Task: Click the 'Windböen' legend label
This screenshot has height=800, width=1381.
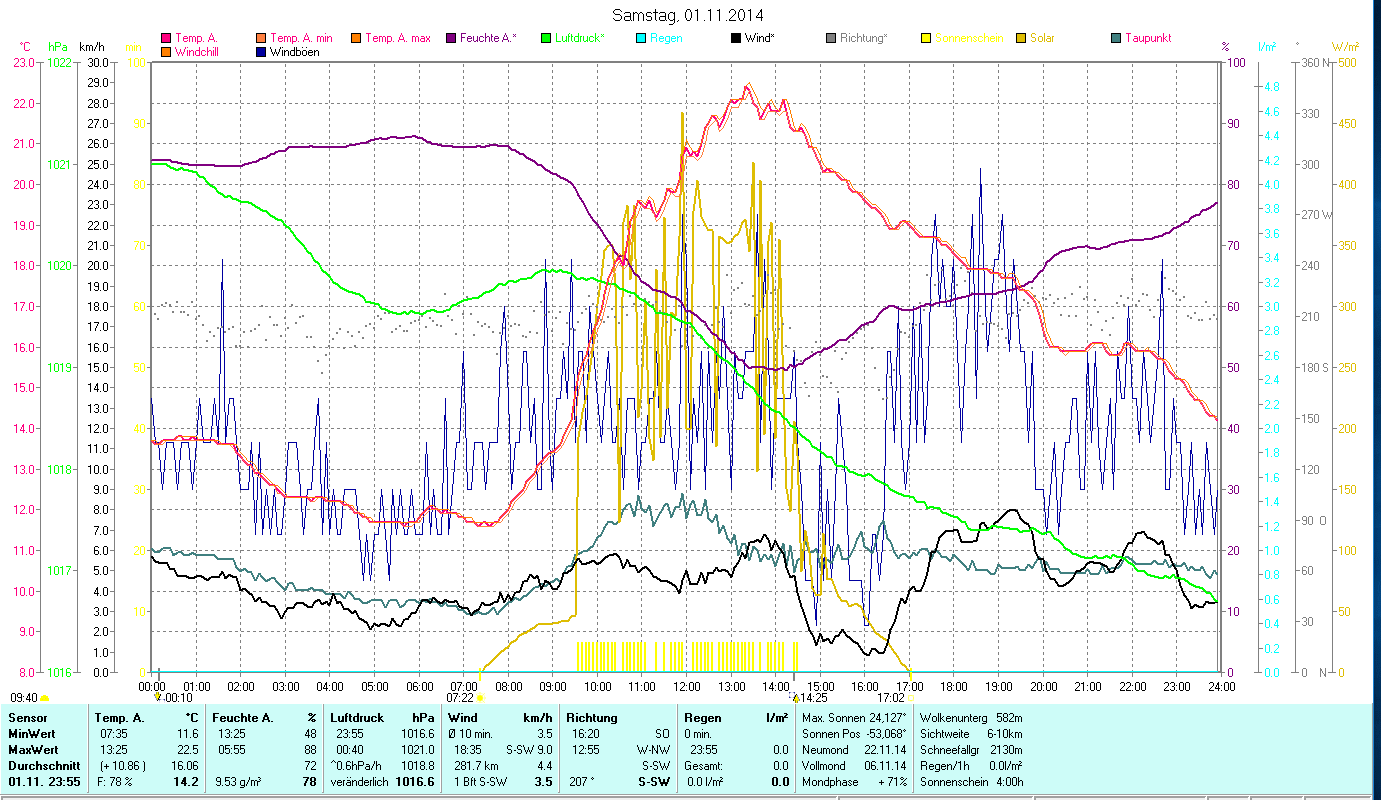Action: [x=295, y=52]
